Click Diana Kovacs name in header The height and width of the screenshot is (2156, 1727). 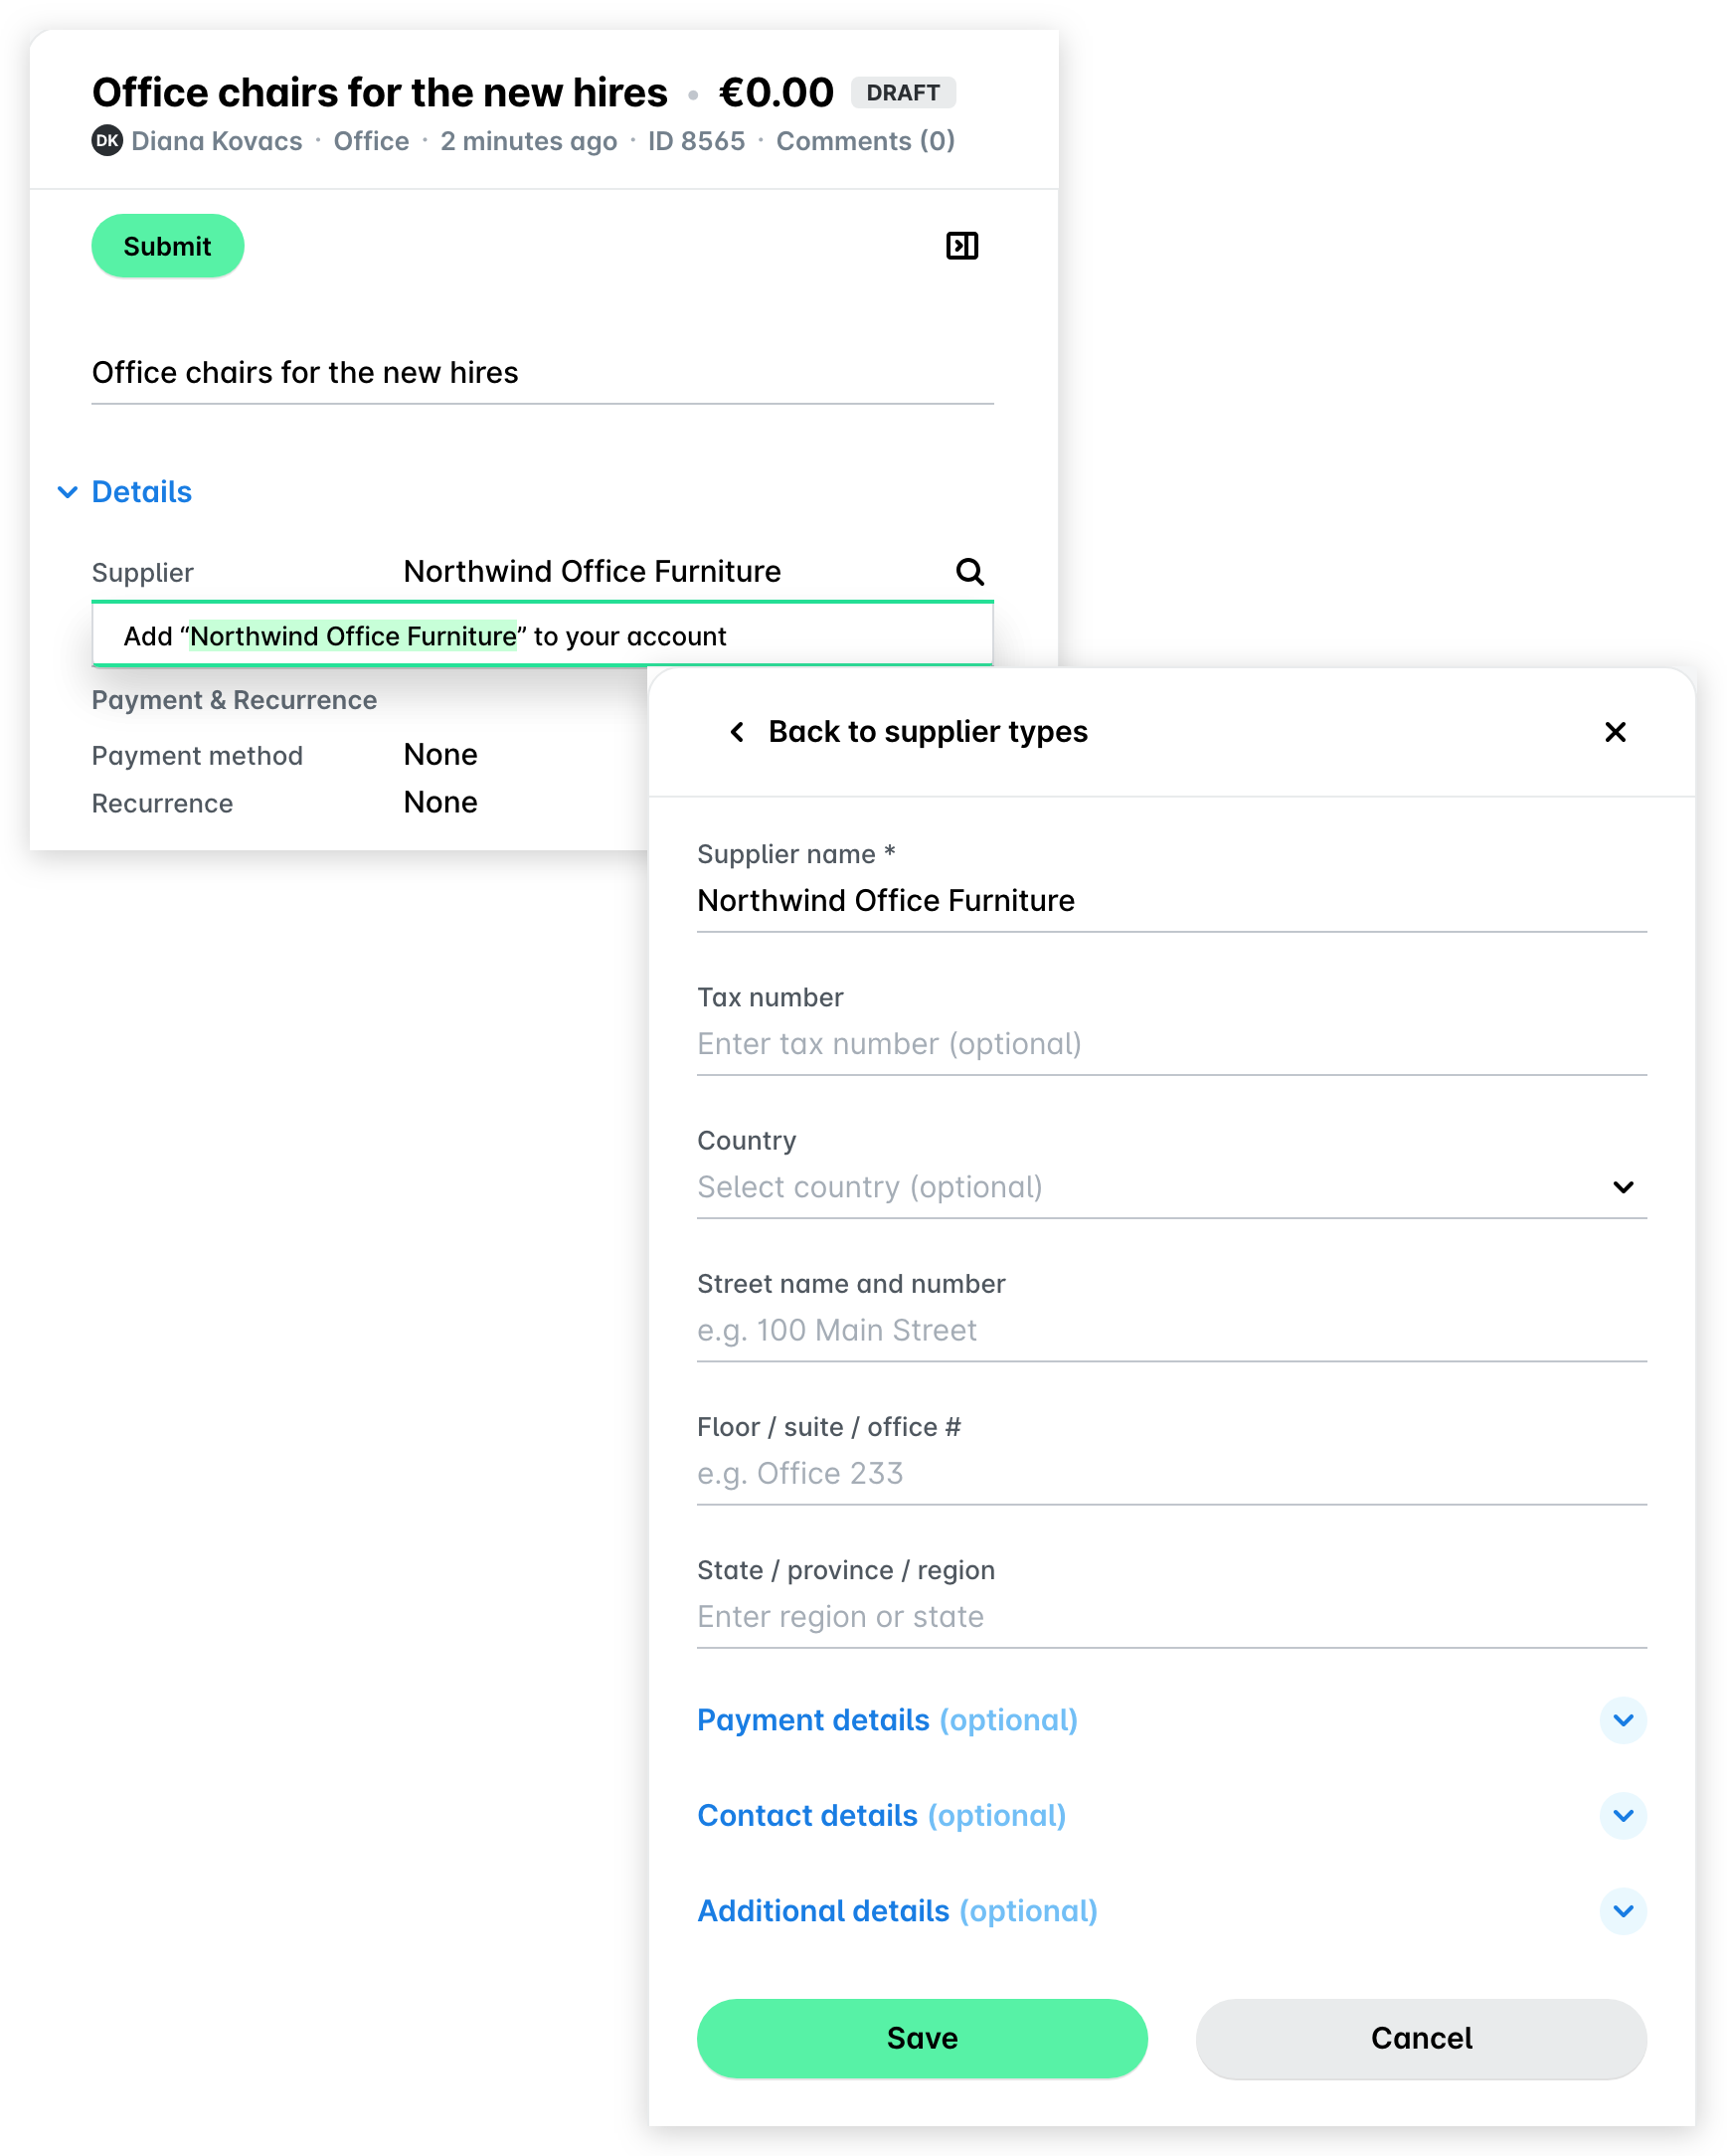pyautogui.click(x=216, y=141)
